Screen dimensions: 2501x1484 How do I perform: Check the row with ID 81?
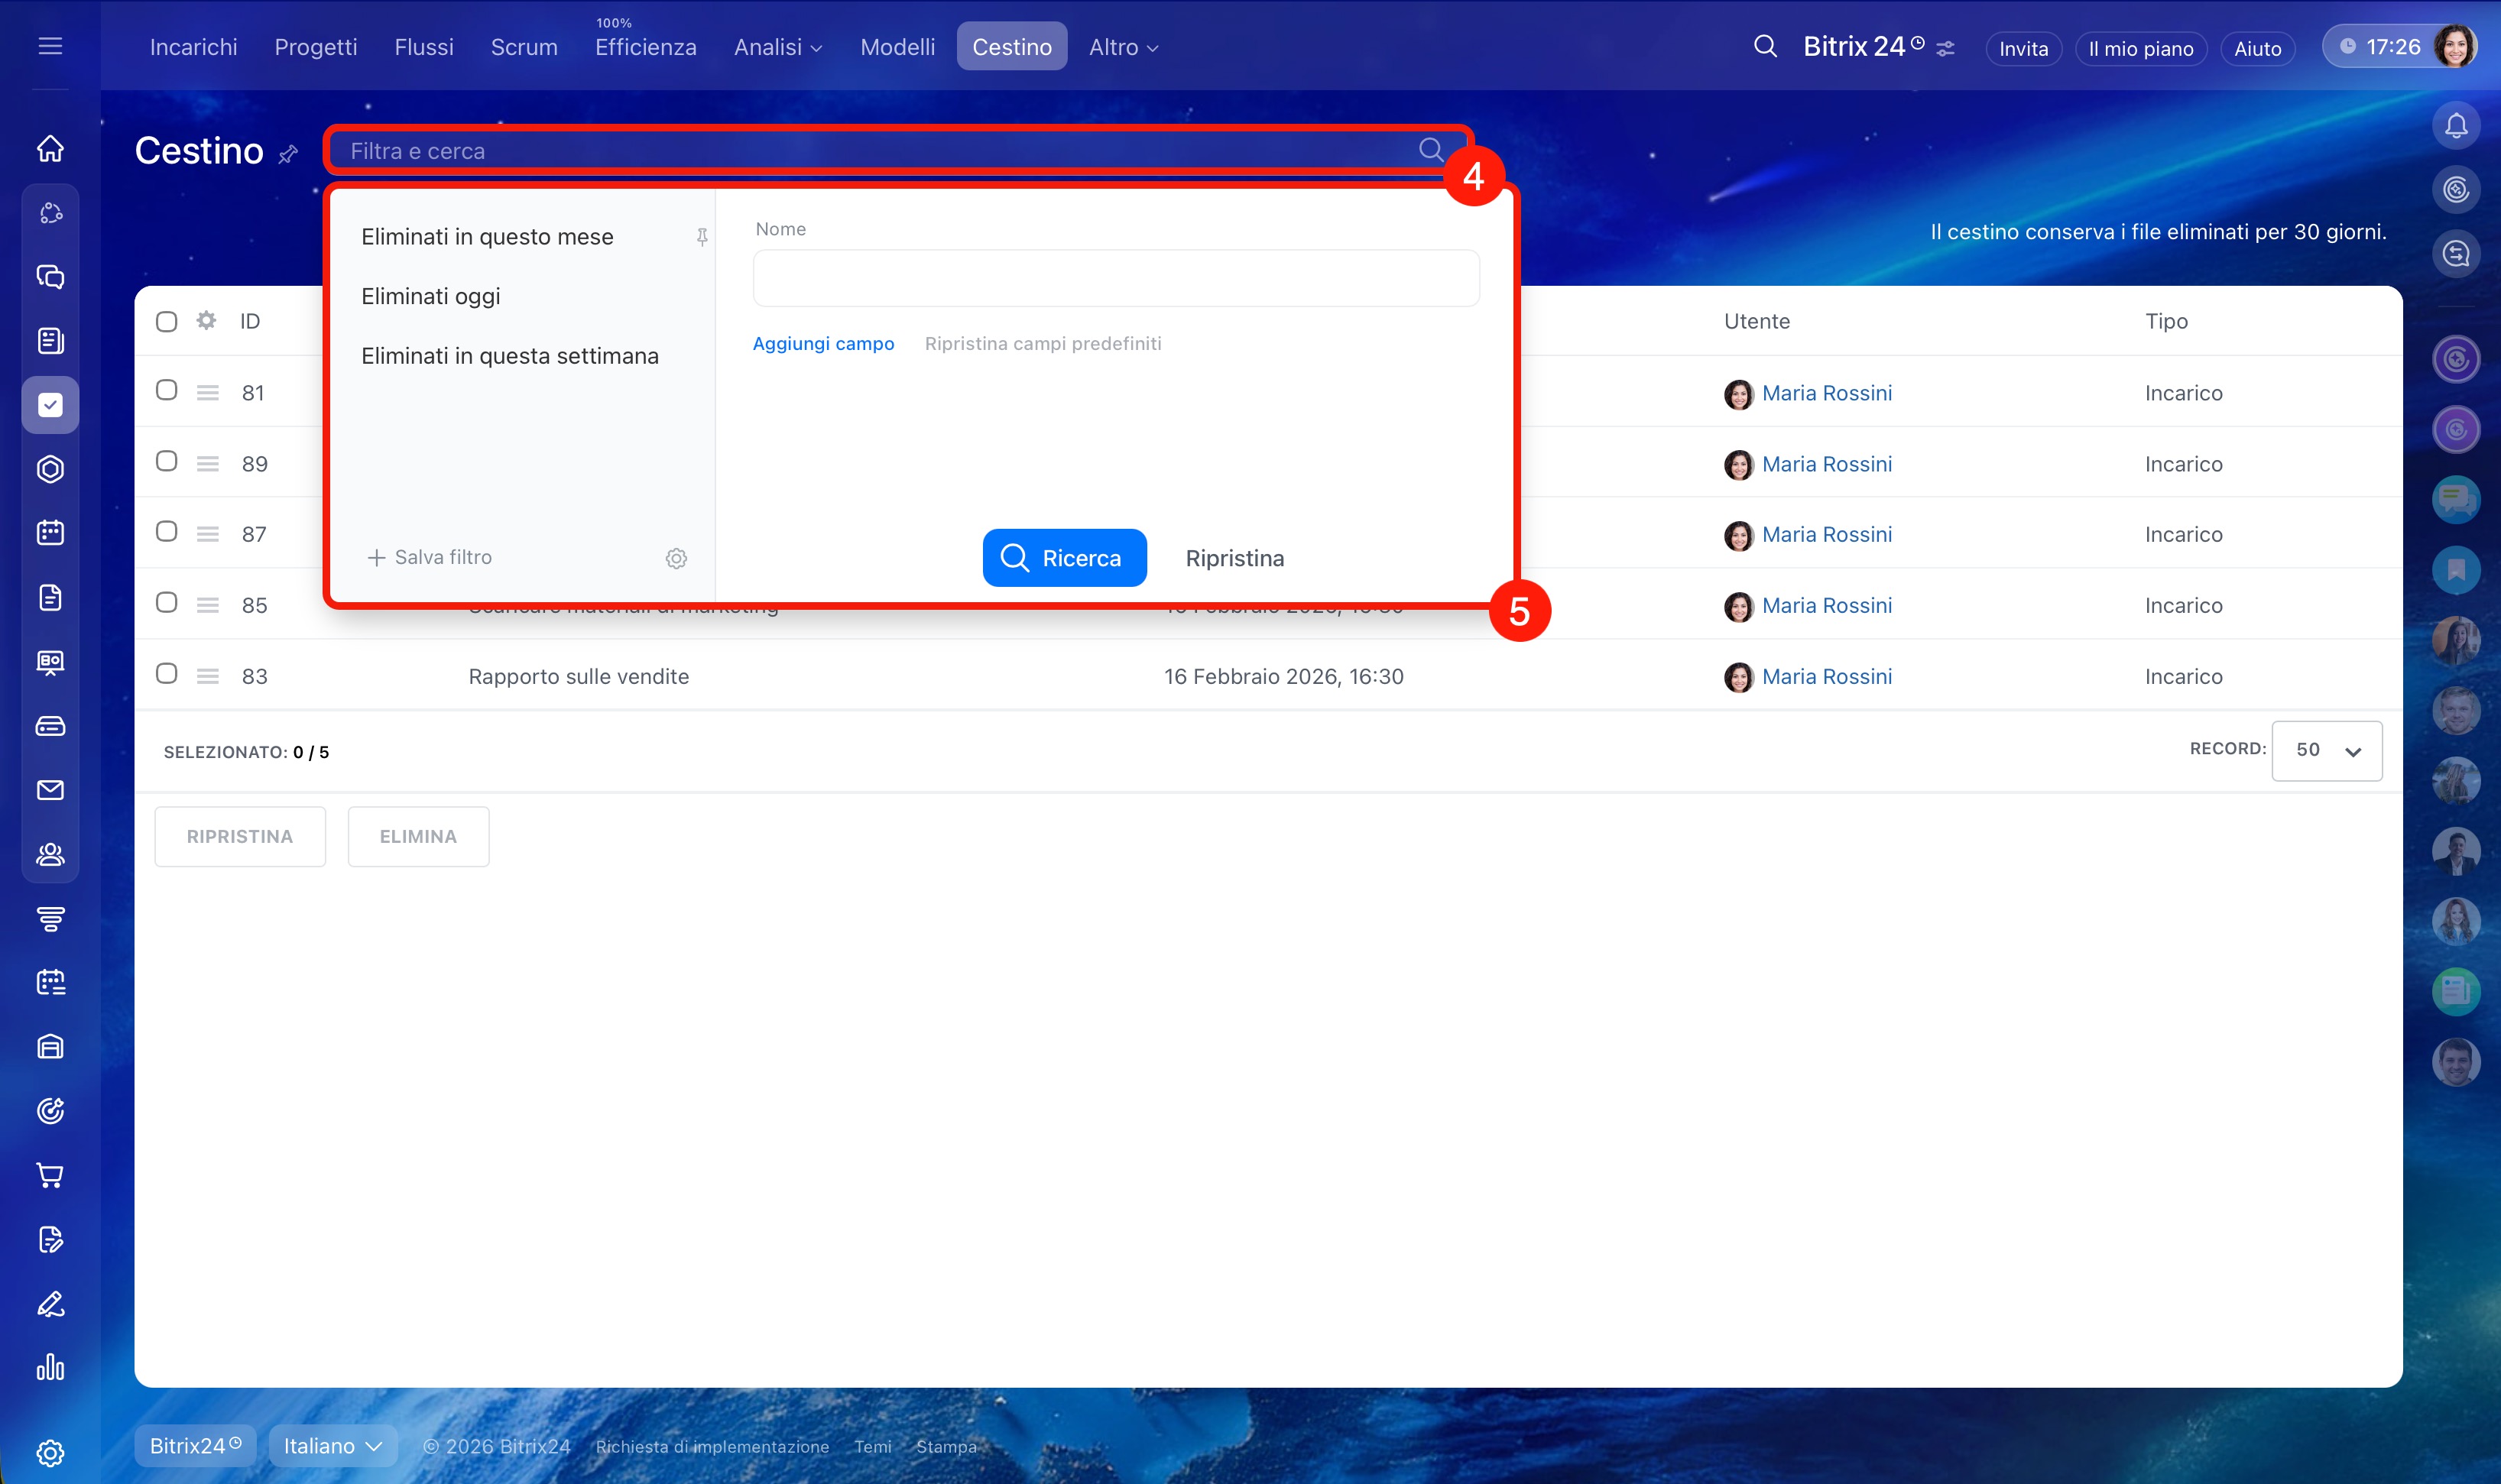pos(167,390)
